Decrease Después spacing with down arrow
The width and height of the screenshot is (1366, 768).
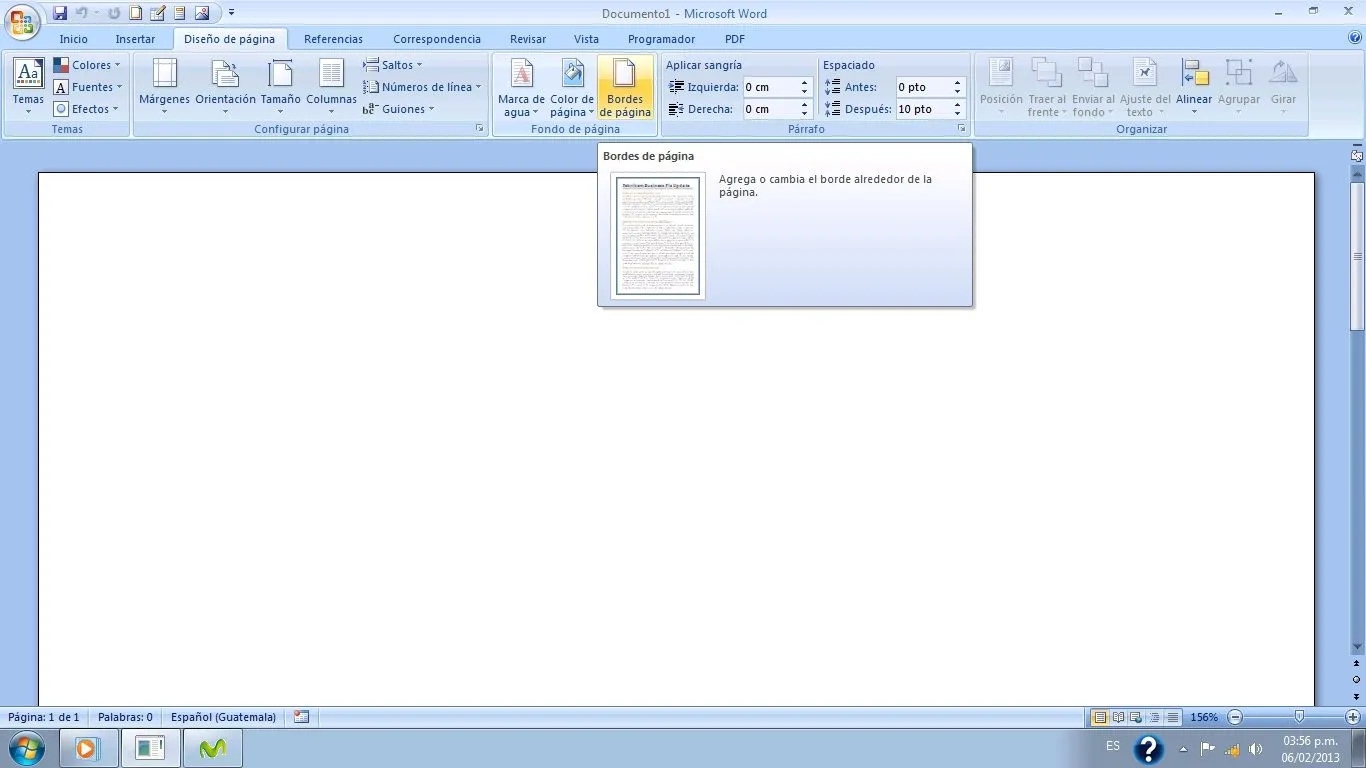(x=958, y=114)
